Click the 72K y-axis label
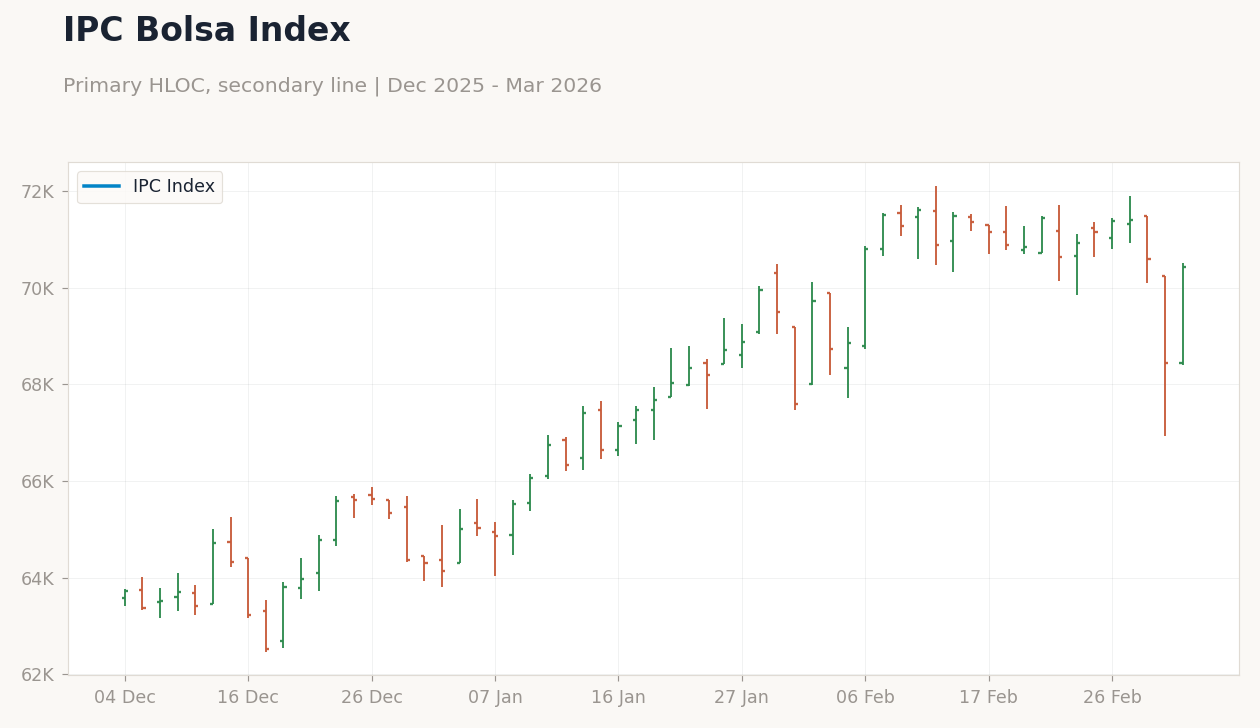 [x=44, y=191]
